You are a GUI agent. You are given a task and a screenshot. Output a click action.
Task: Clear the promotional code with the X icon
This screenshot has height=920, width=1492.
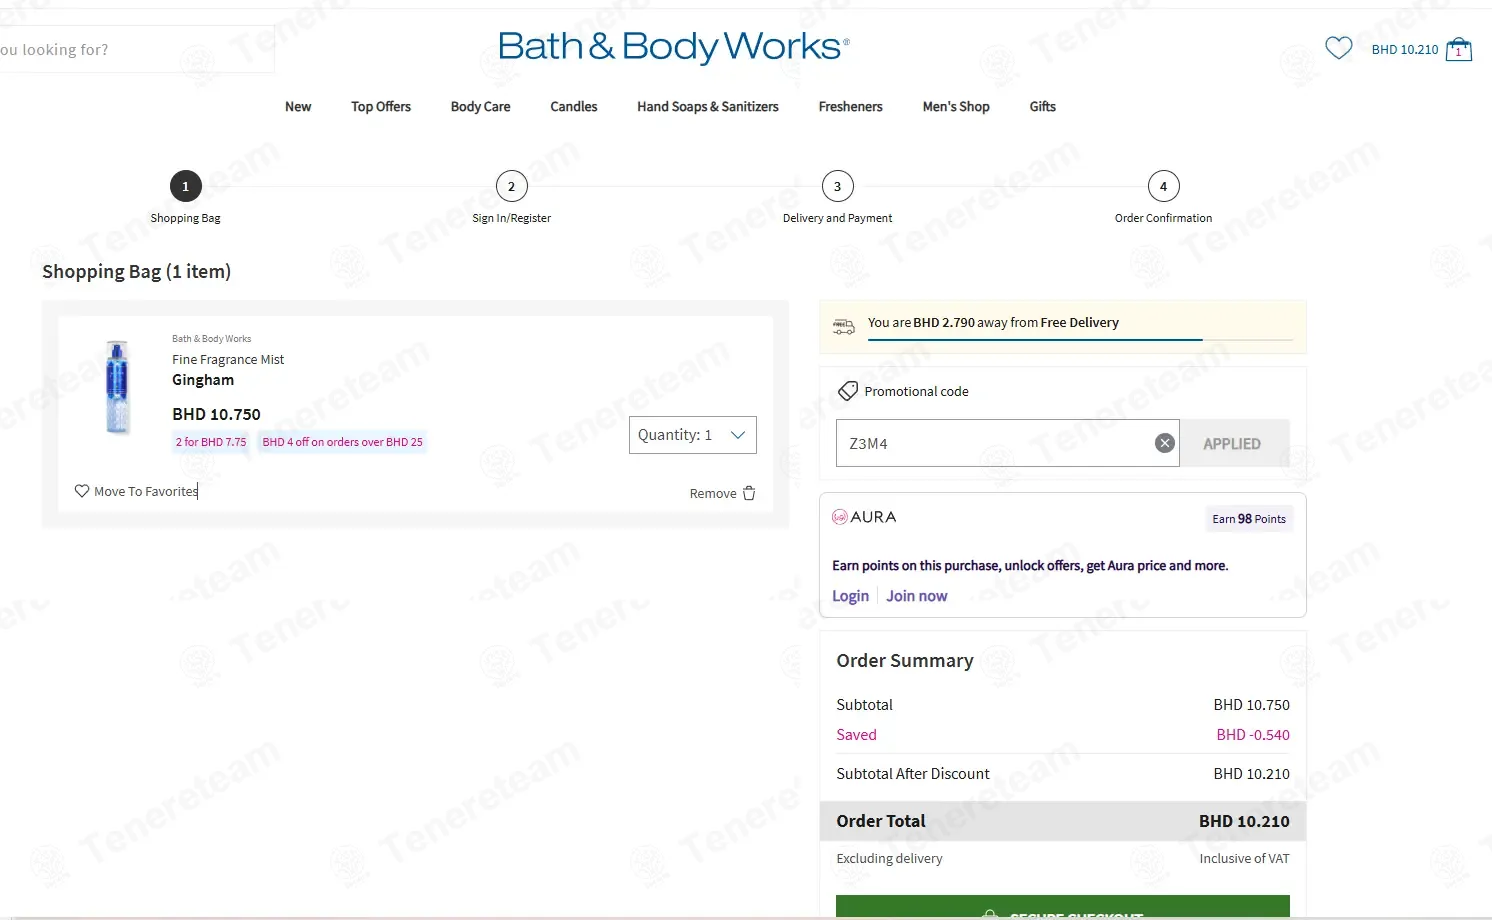coord(1164,443)
